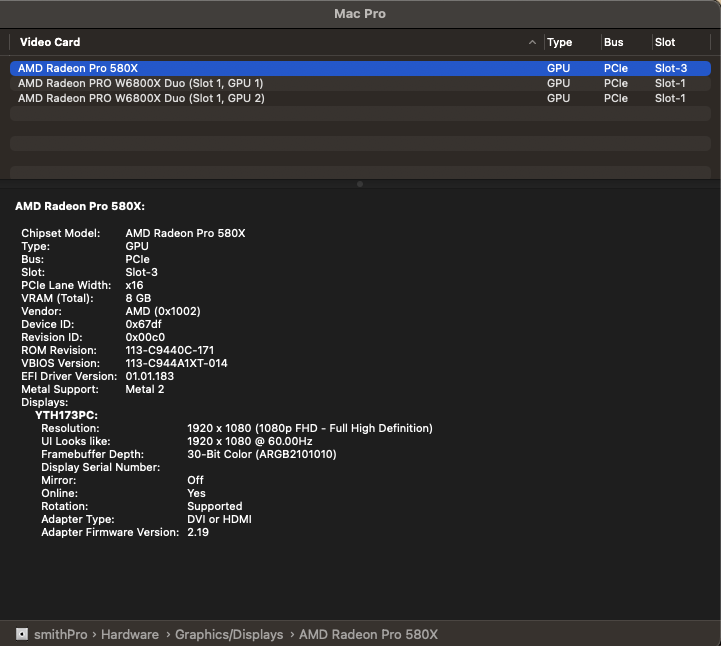Image resolution: width=721 pixels, height=646 pixels.
Task: Click the Revision ID value 0x00c0
Action: [x=145, y=337]
